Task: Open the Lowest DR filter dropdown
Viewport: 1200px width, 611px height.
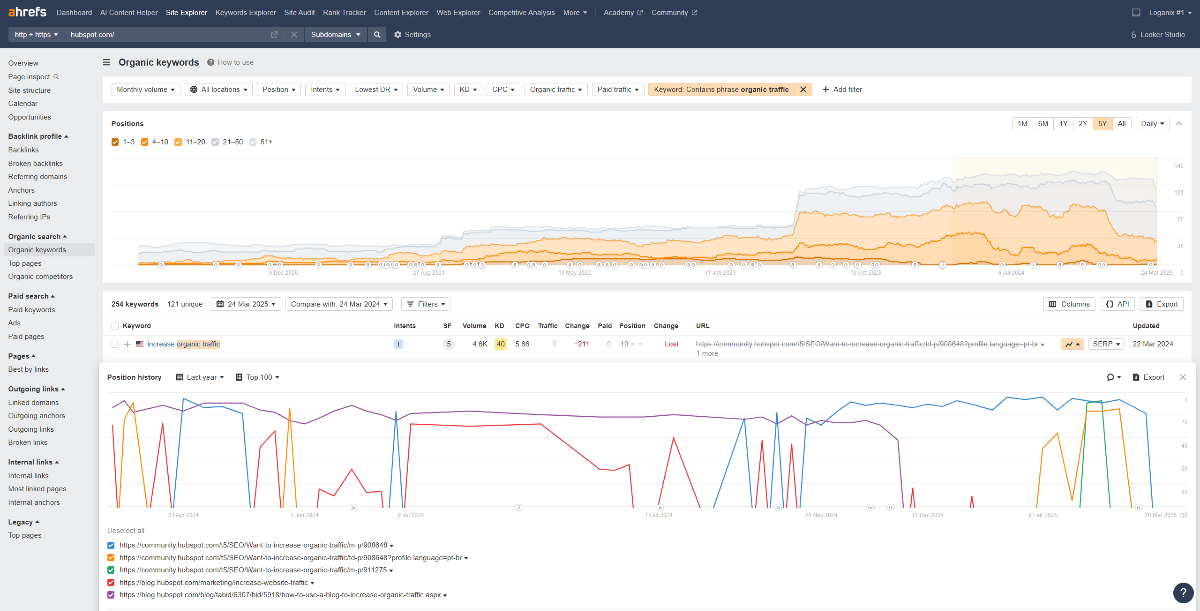Action: (378, 89)
